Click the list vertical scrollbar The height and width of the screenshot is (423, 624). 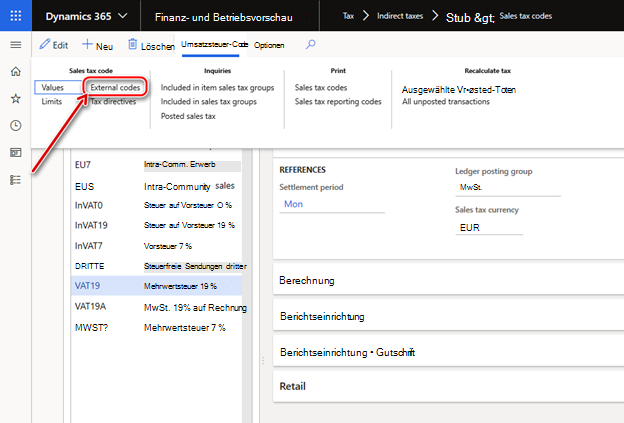[248, 286]
